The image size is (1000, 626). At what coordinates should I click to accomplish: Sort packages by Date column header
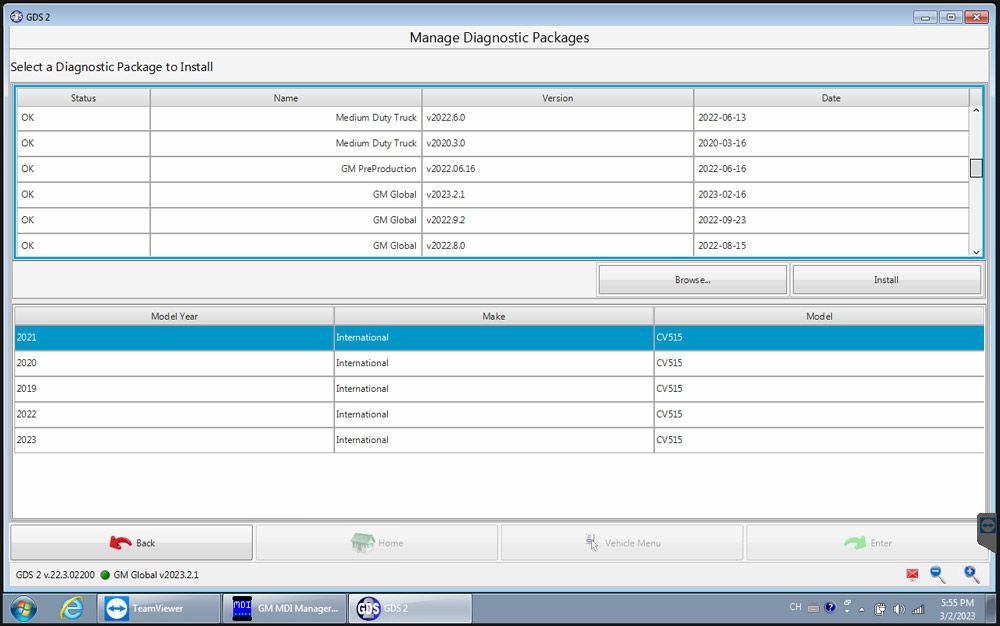[831, 98]
